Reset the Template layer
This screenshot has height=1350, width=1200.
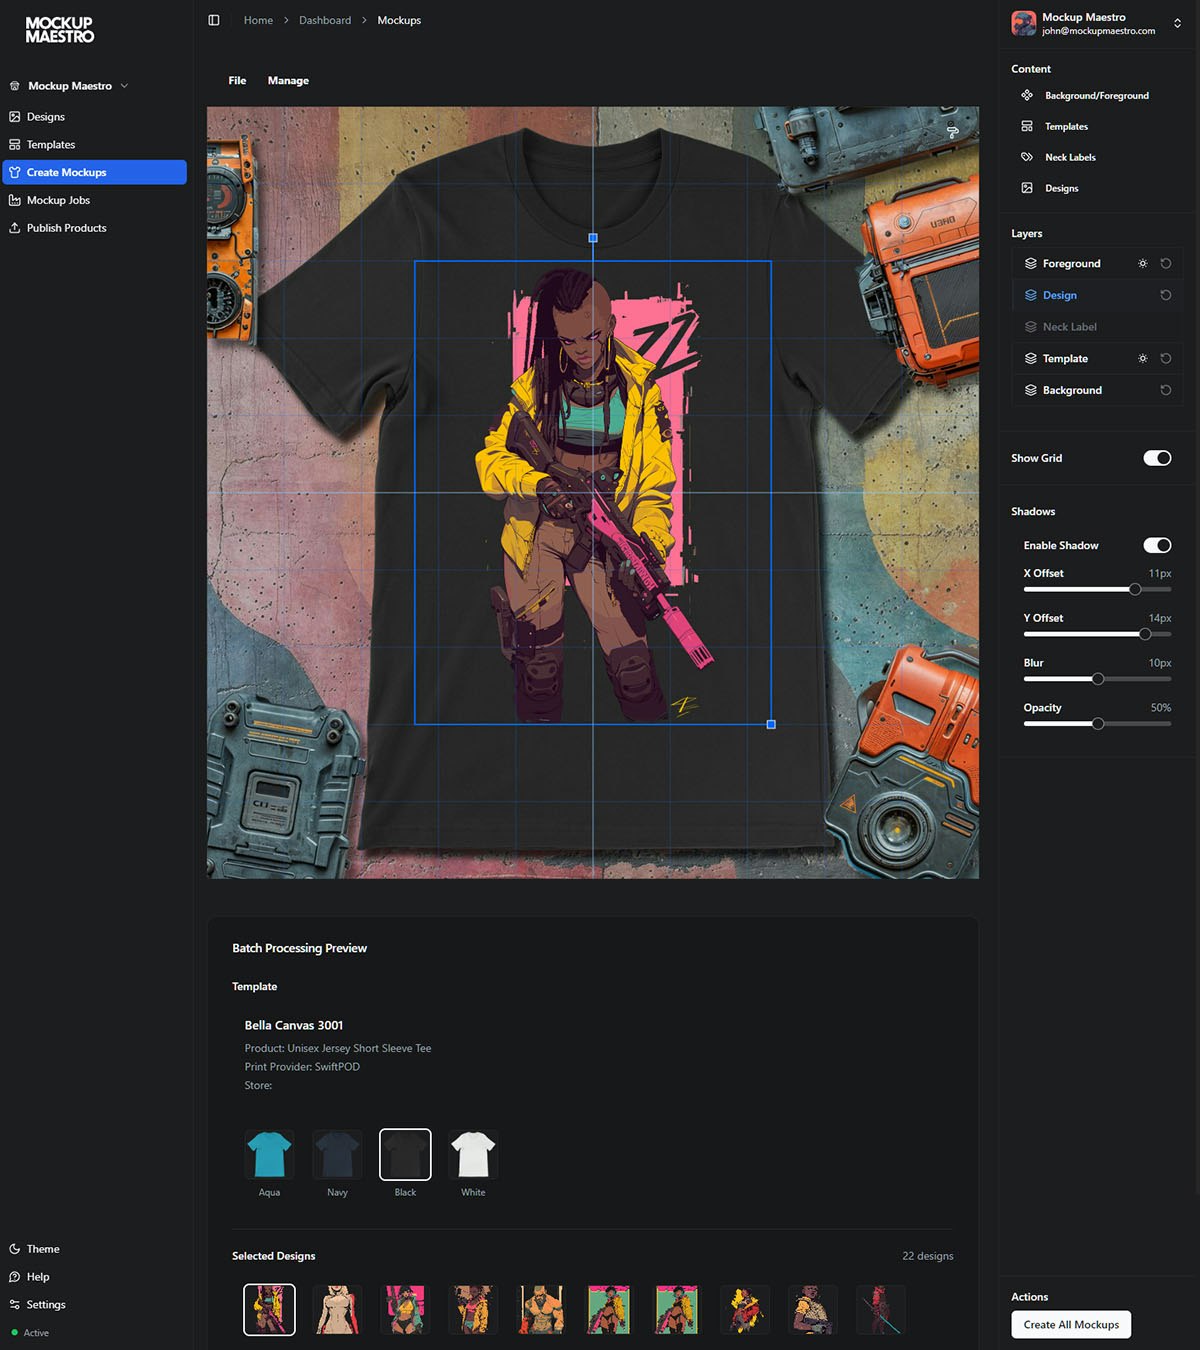[x=1166, y=358]
